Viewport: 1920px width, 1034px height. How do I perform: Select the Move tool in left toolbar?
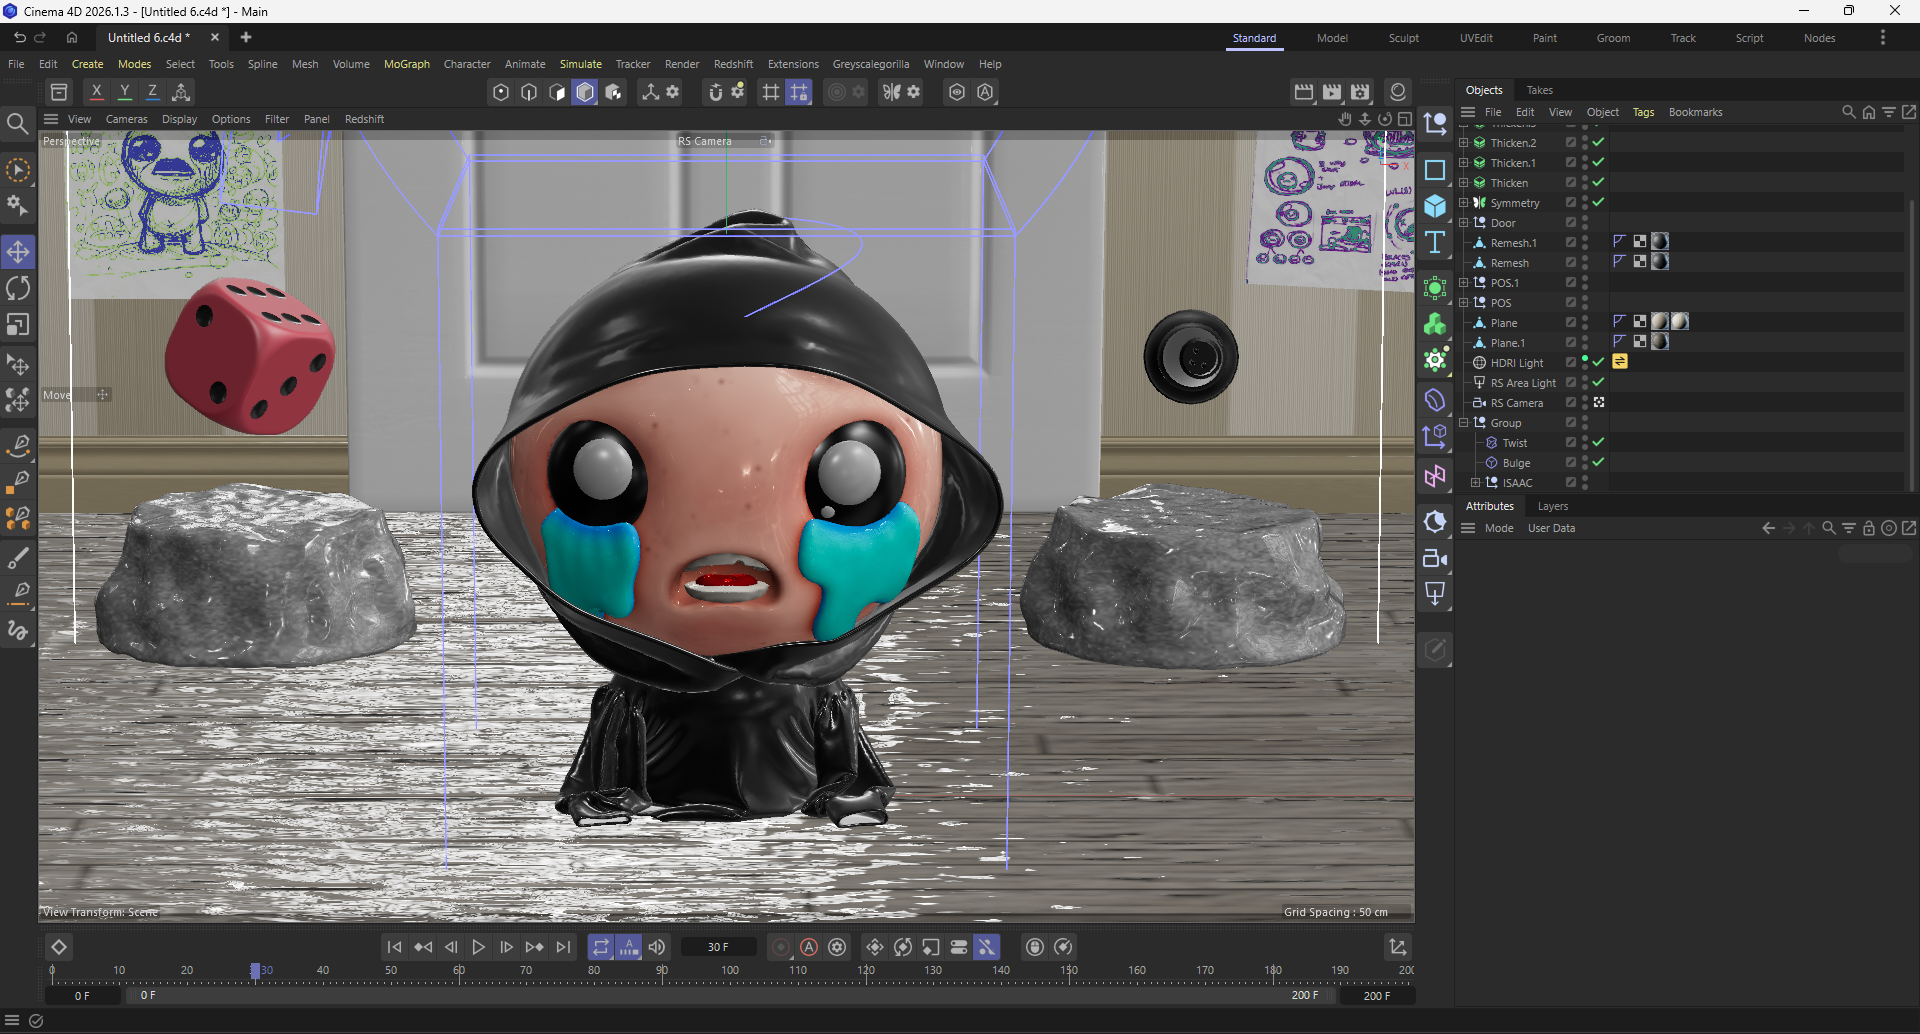(x=18, y=252)
